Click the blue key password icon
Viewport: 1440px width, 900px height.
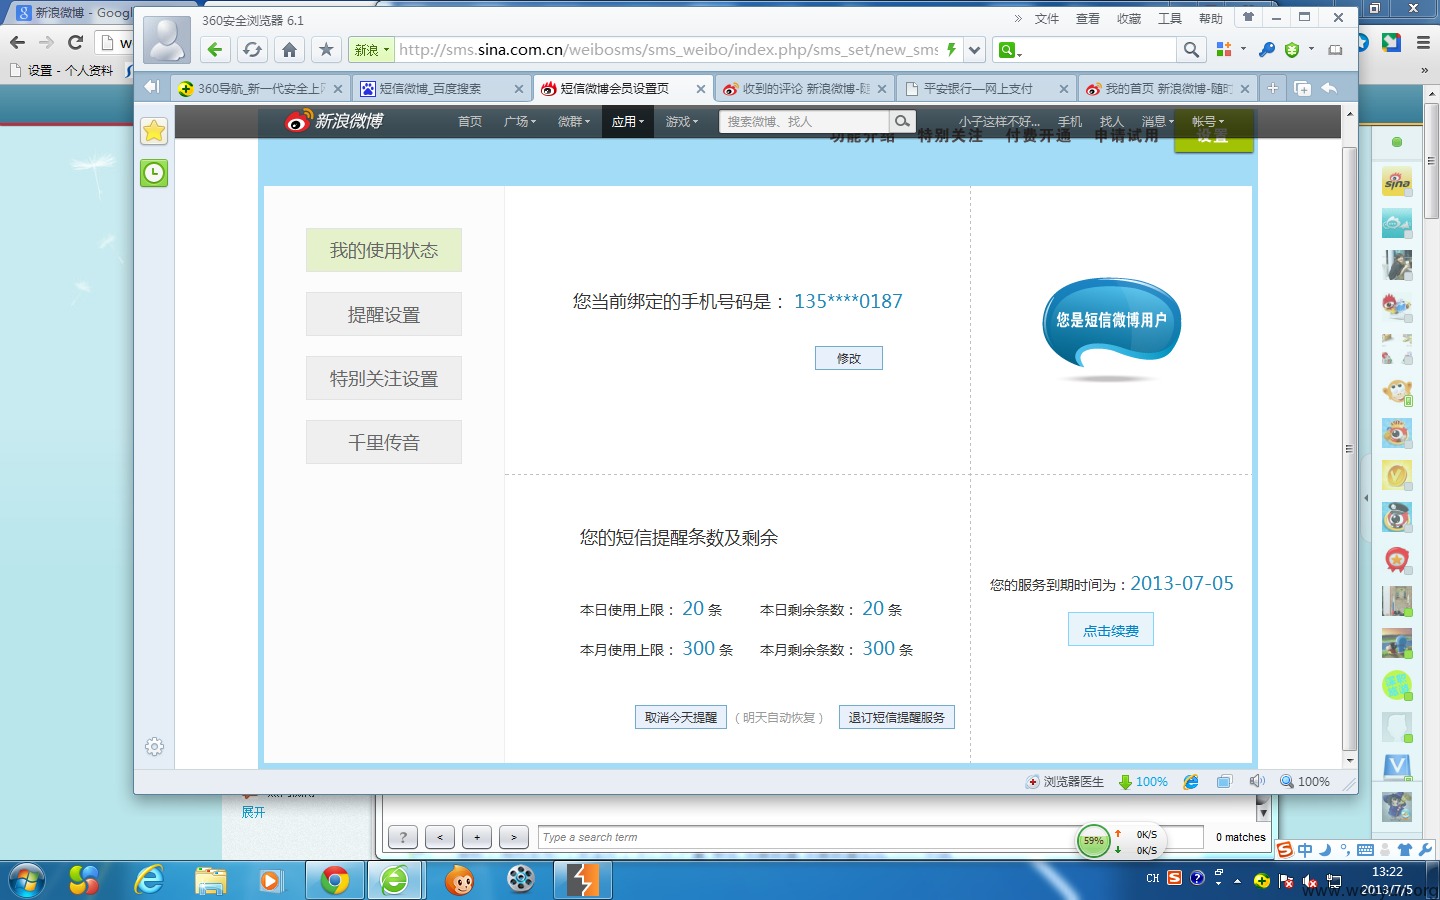[1266, 50]
